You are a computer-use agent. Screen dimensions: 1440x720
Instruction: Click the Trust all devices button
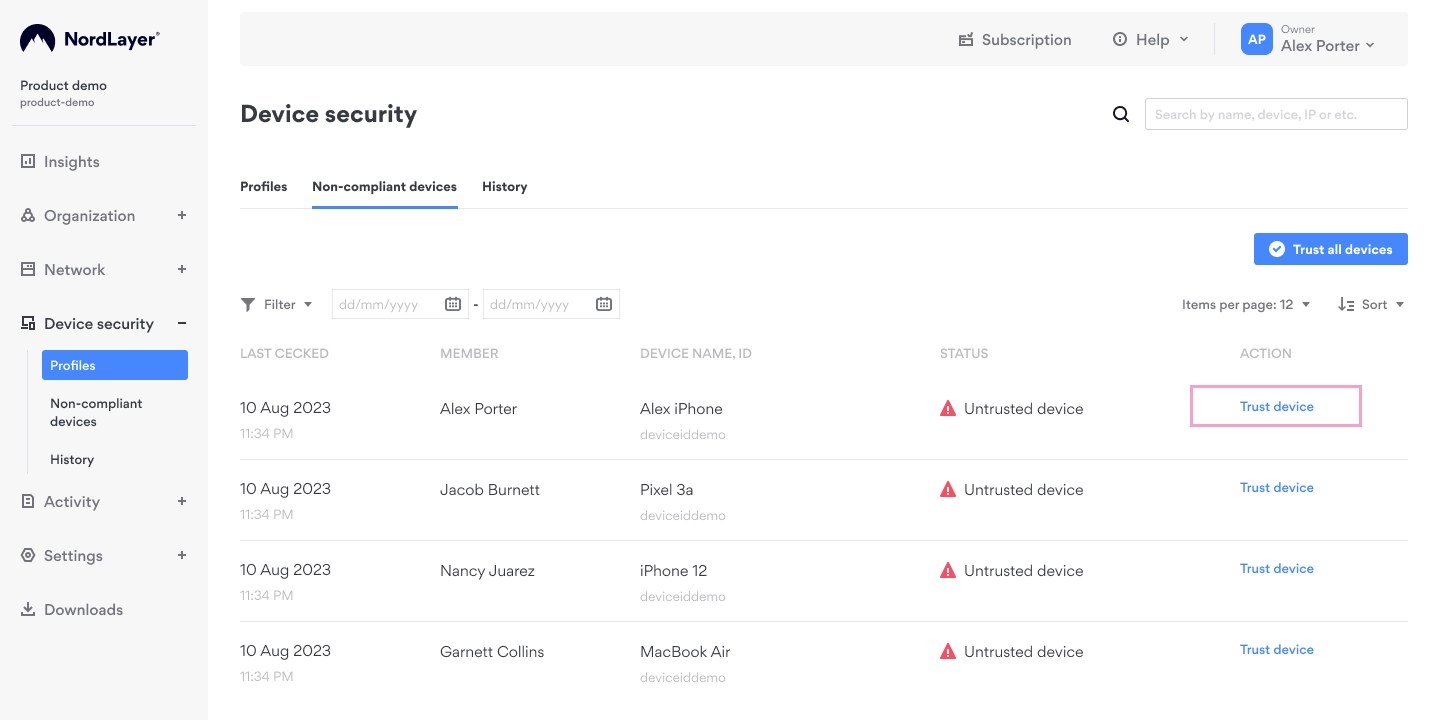click(x=1330, y=249)
